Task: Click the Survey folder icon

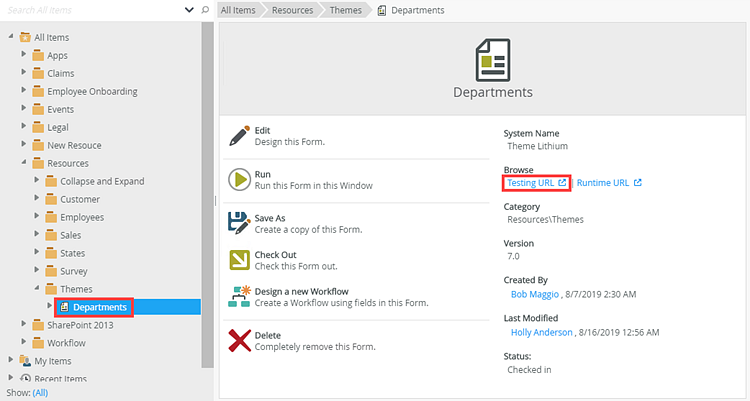Action: click(51, 271)
